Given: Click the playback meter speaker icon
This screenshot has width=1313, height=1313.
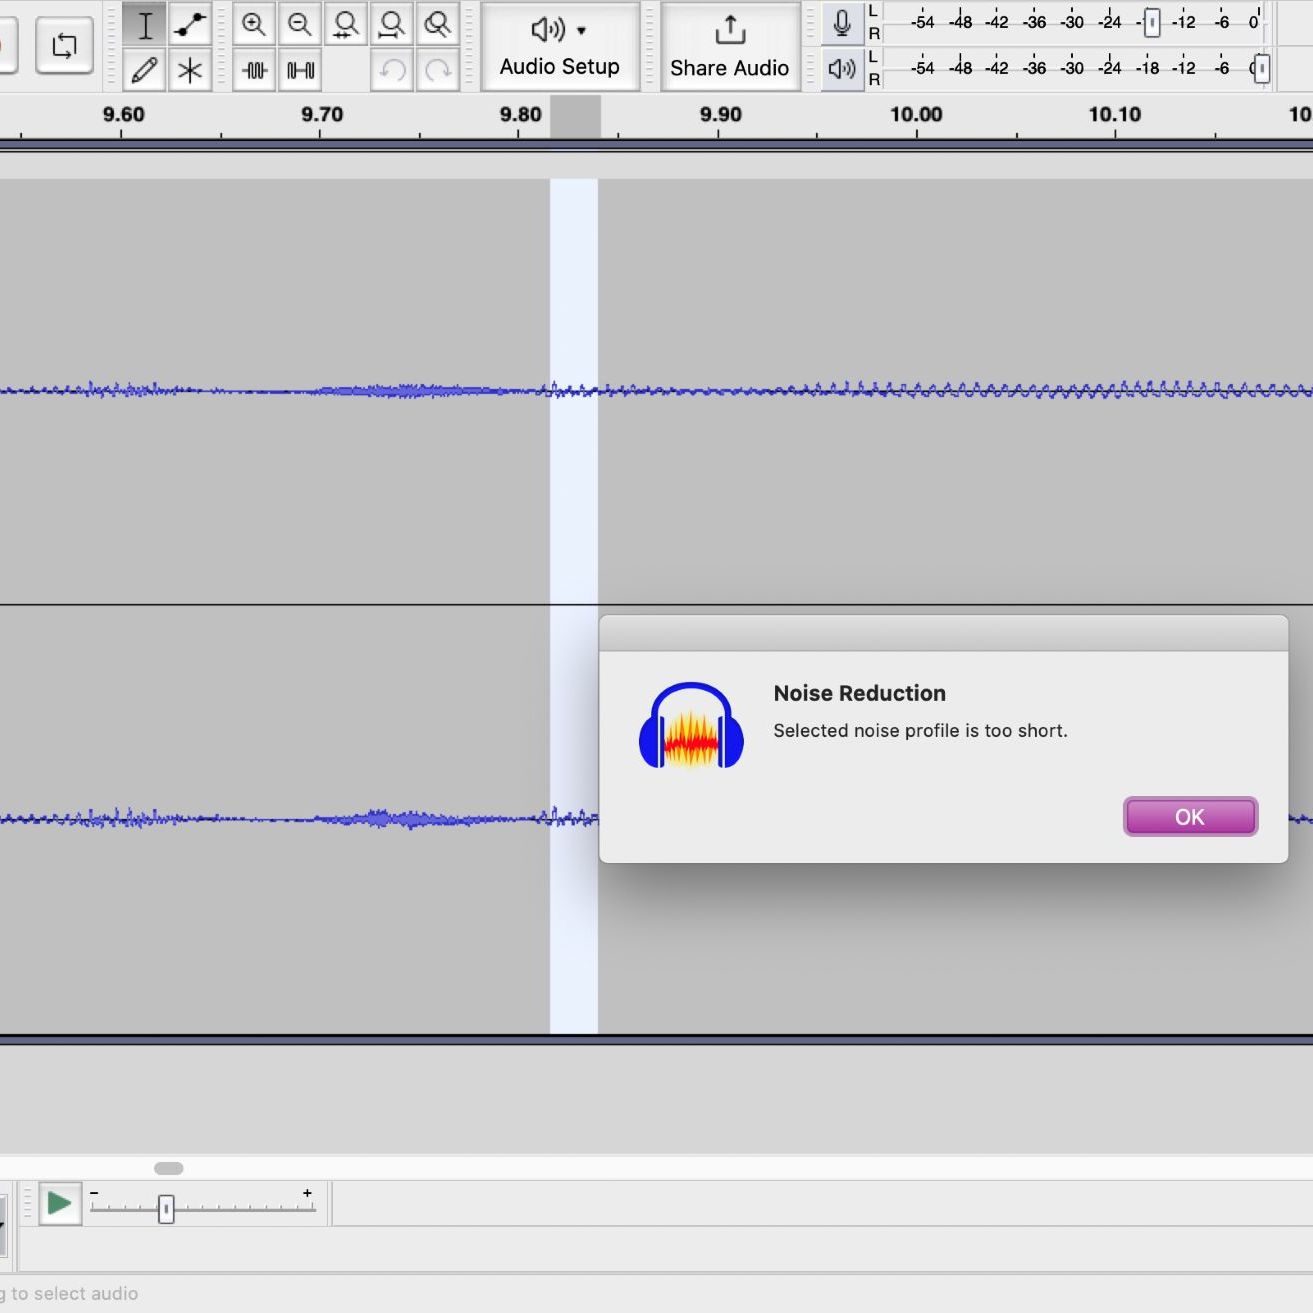Looking at the screenshot, I should click(x=842, y=68).
